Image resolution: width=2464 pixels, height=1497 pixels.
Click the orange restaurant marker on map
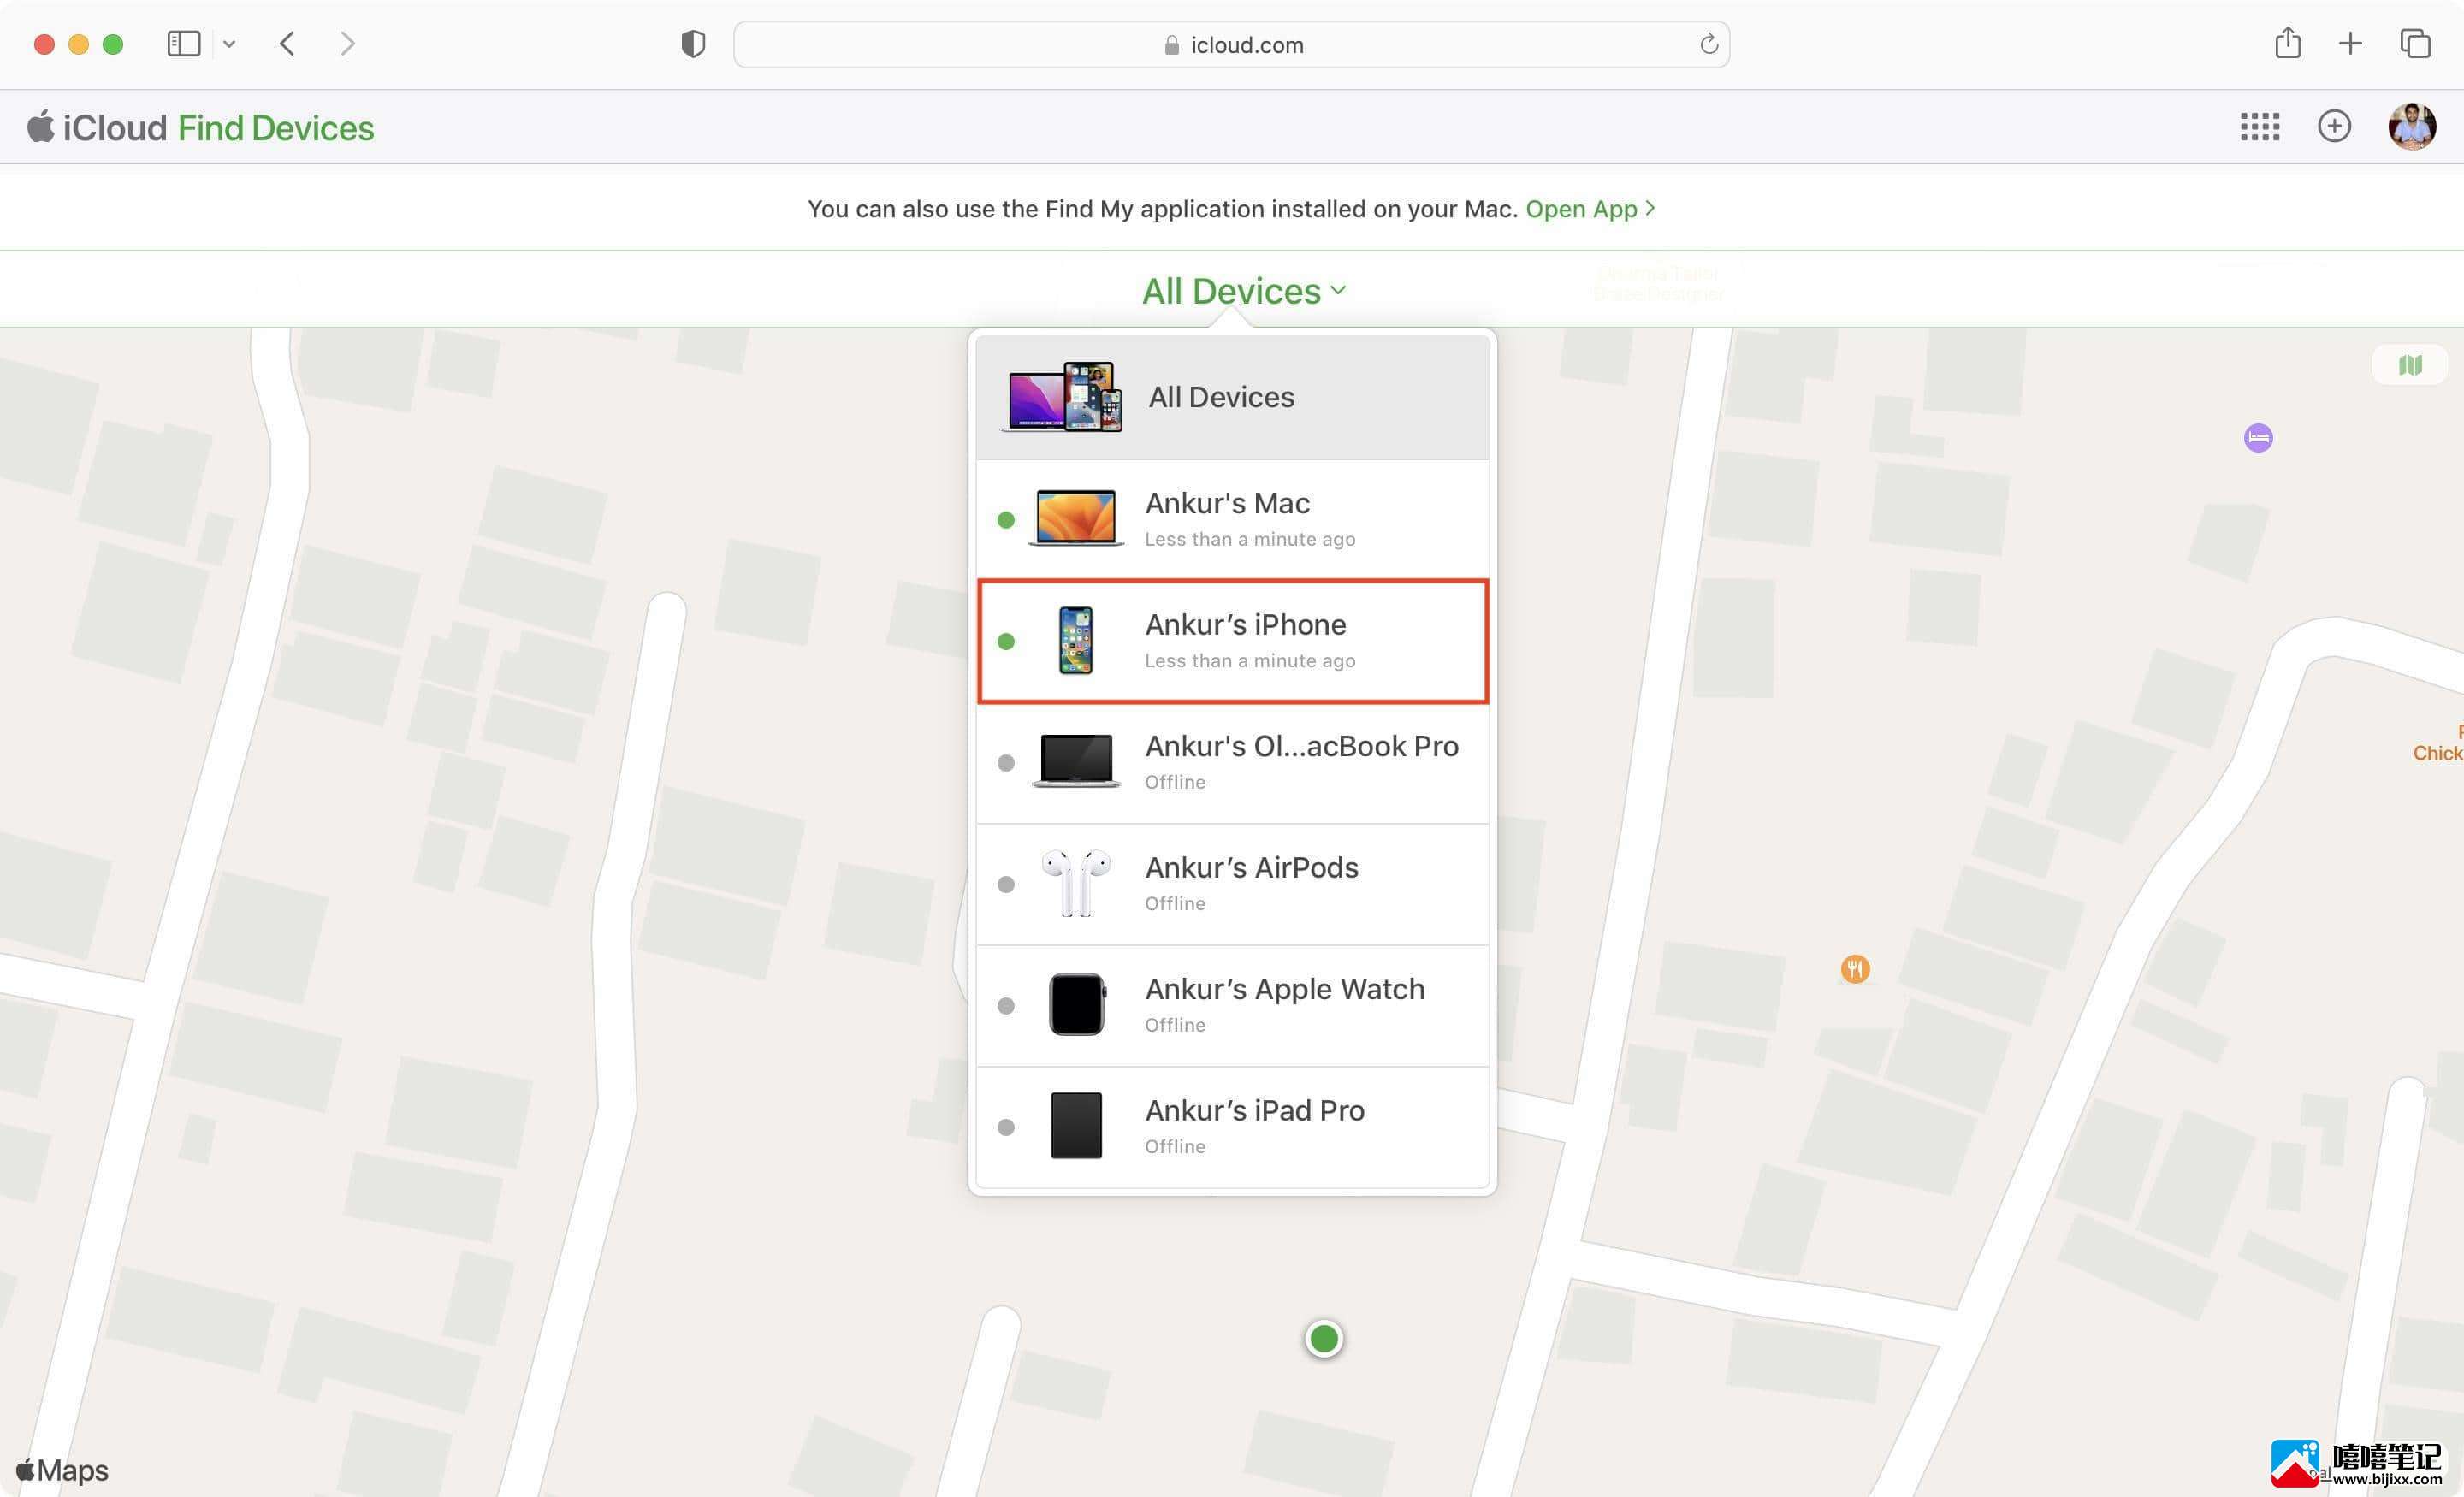click(x=1854, y=968)
